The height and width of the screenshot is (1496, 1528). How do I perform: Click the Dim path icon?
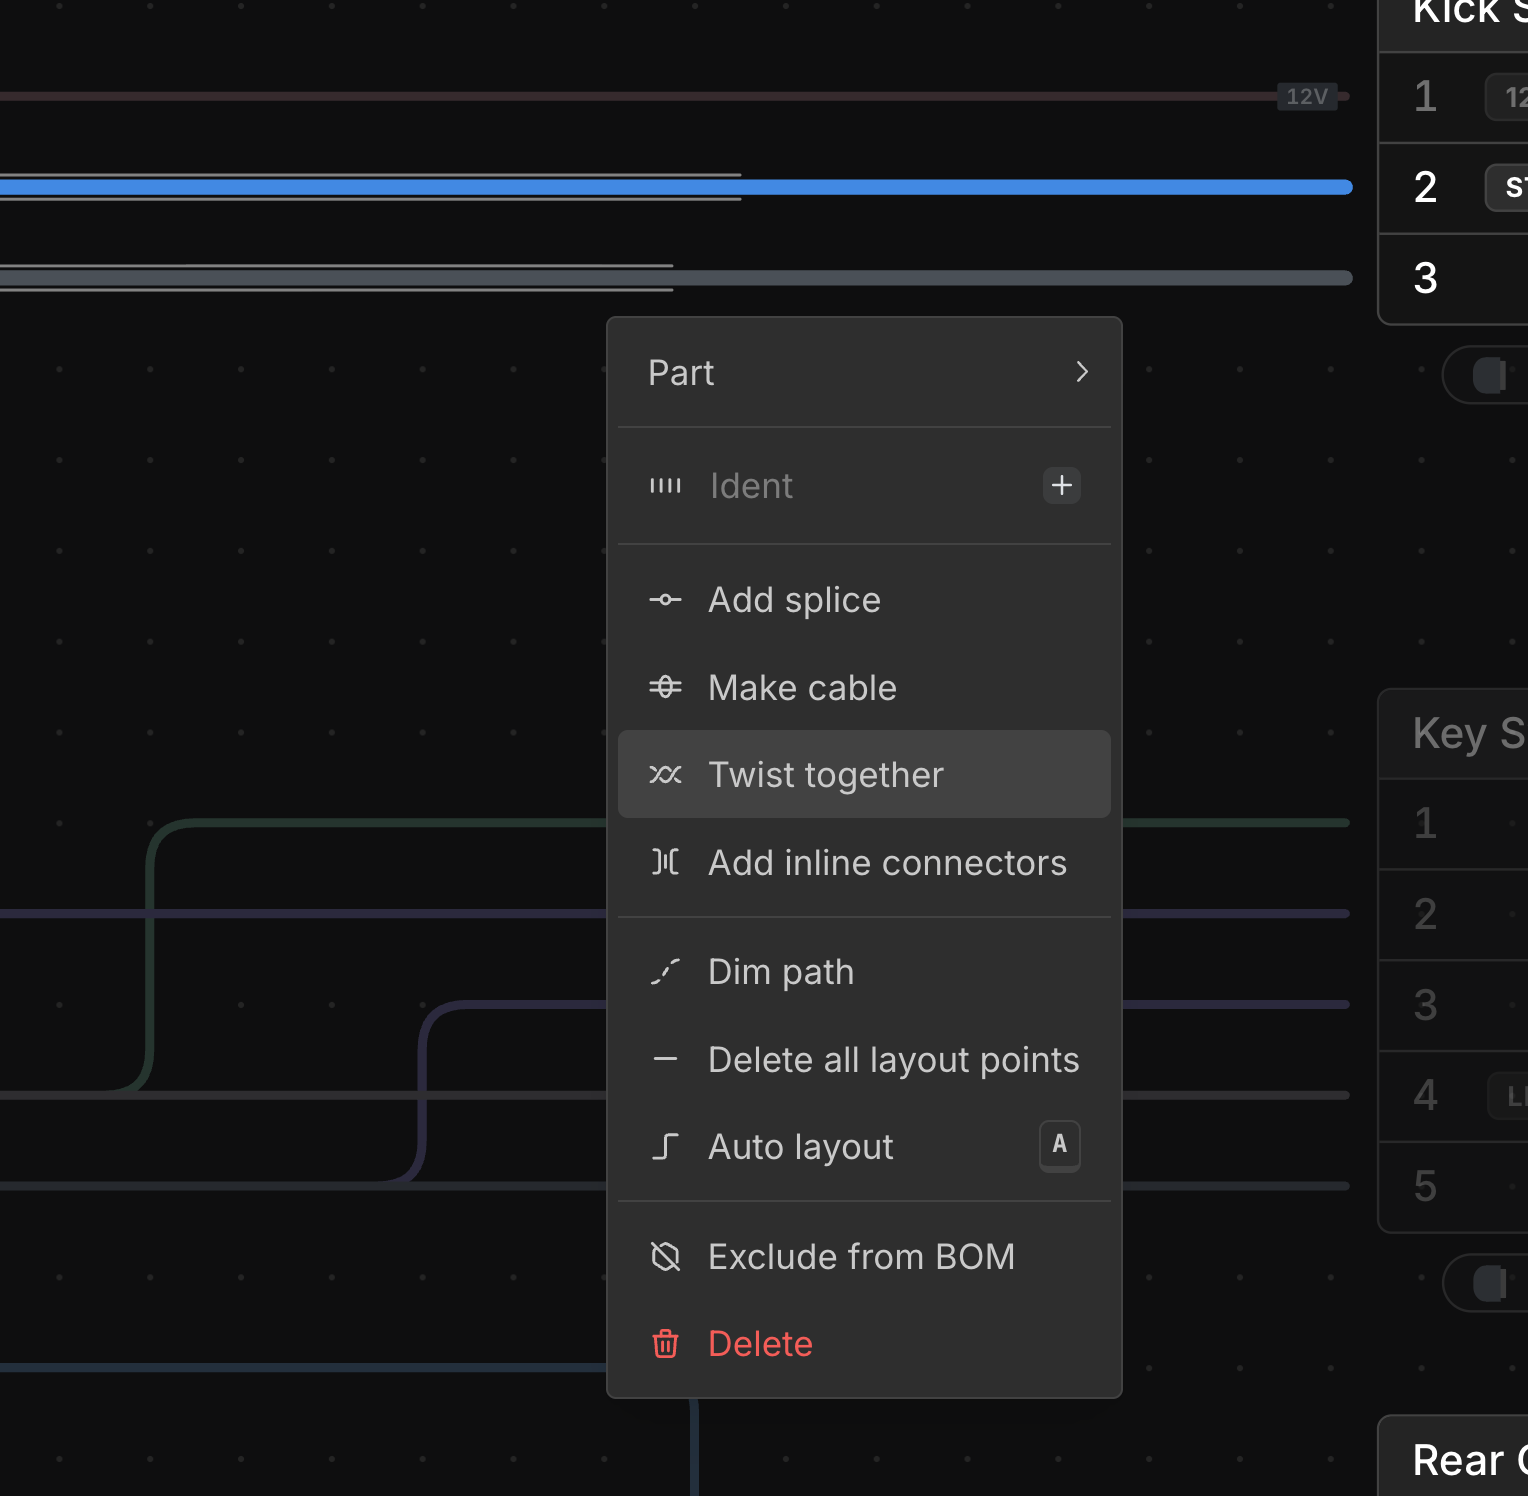point(665,972)
